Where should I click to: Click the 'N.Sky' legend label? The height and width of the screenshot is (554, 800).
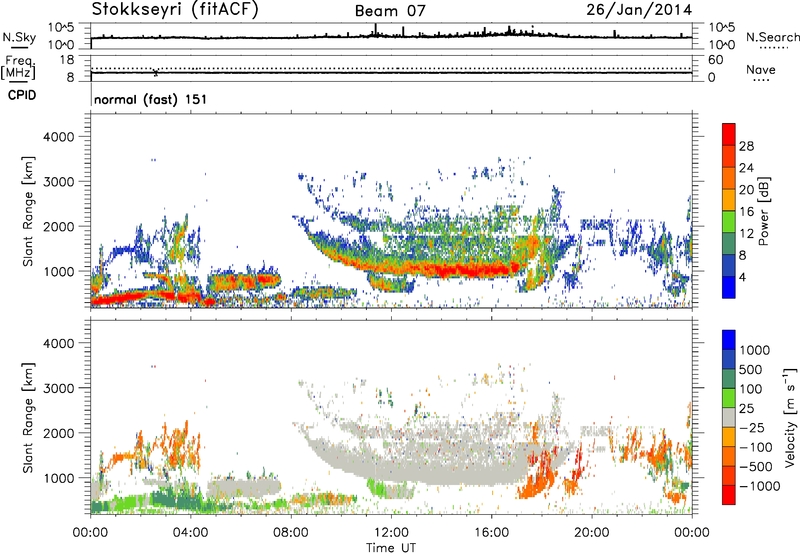pos(19,37)
